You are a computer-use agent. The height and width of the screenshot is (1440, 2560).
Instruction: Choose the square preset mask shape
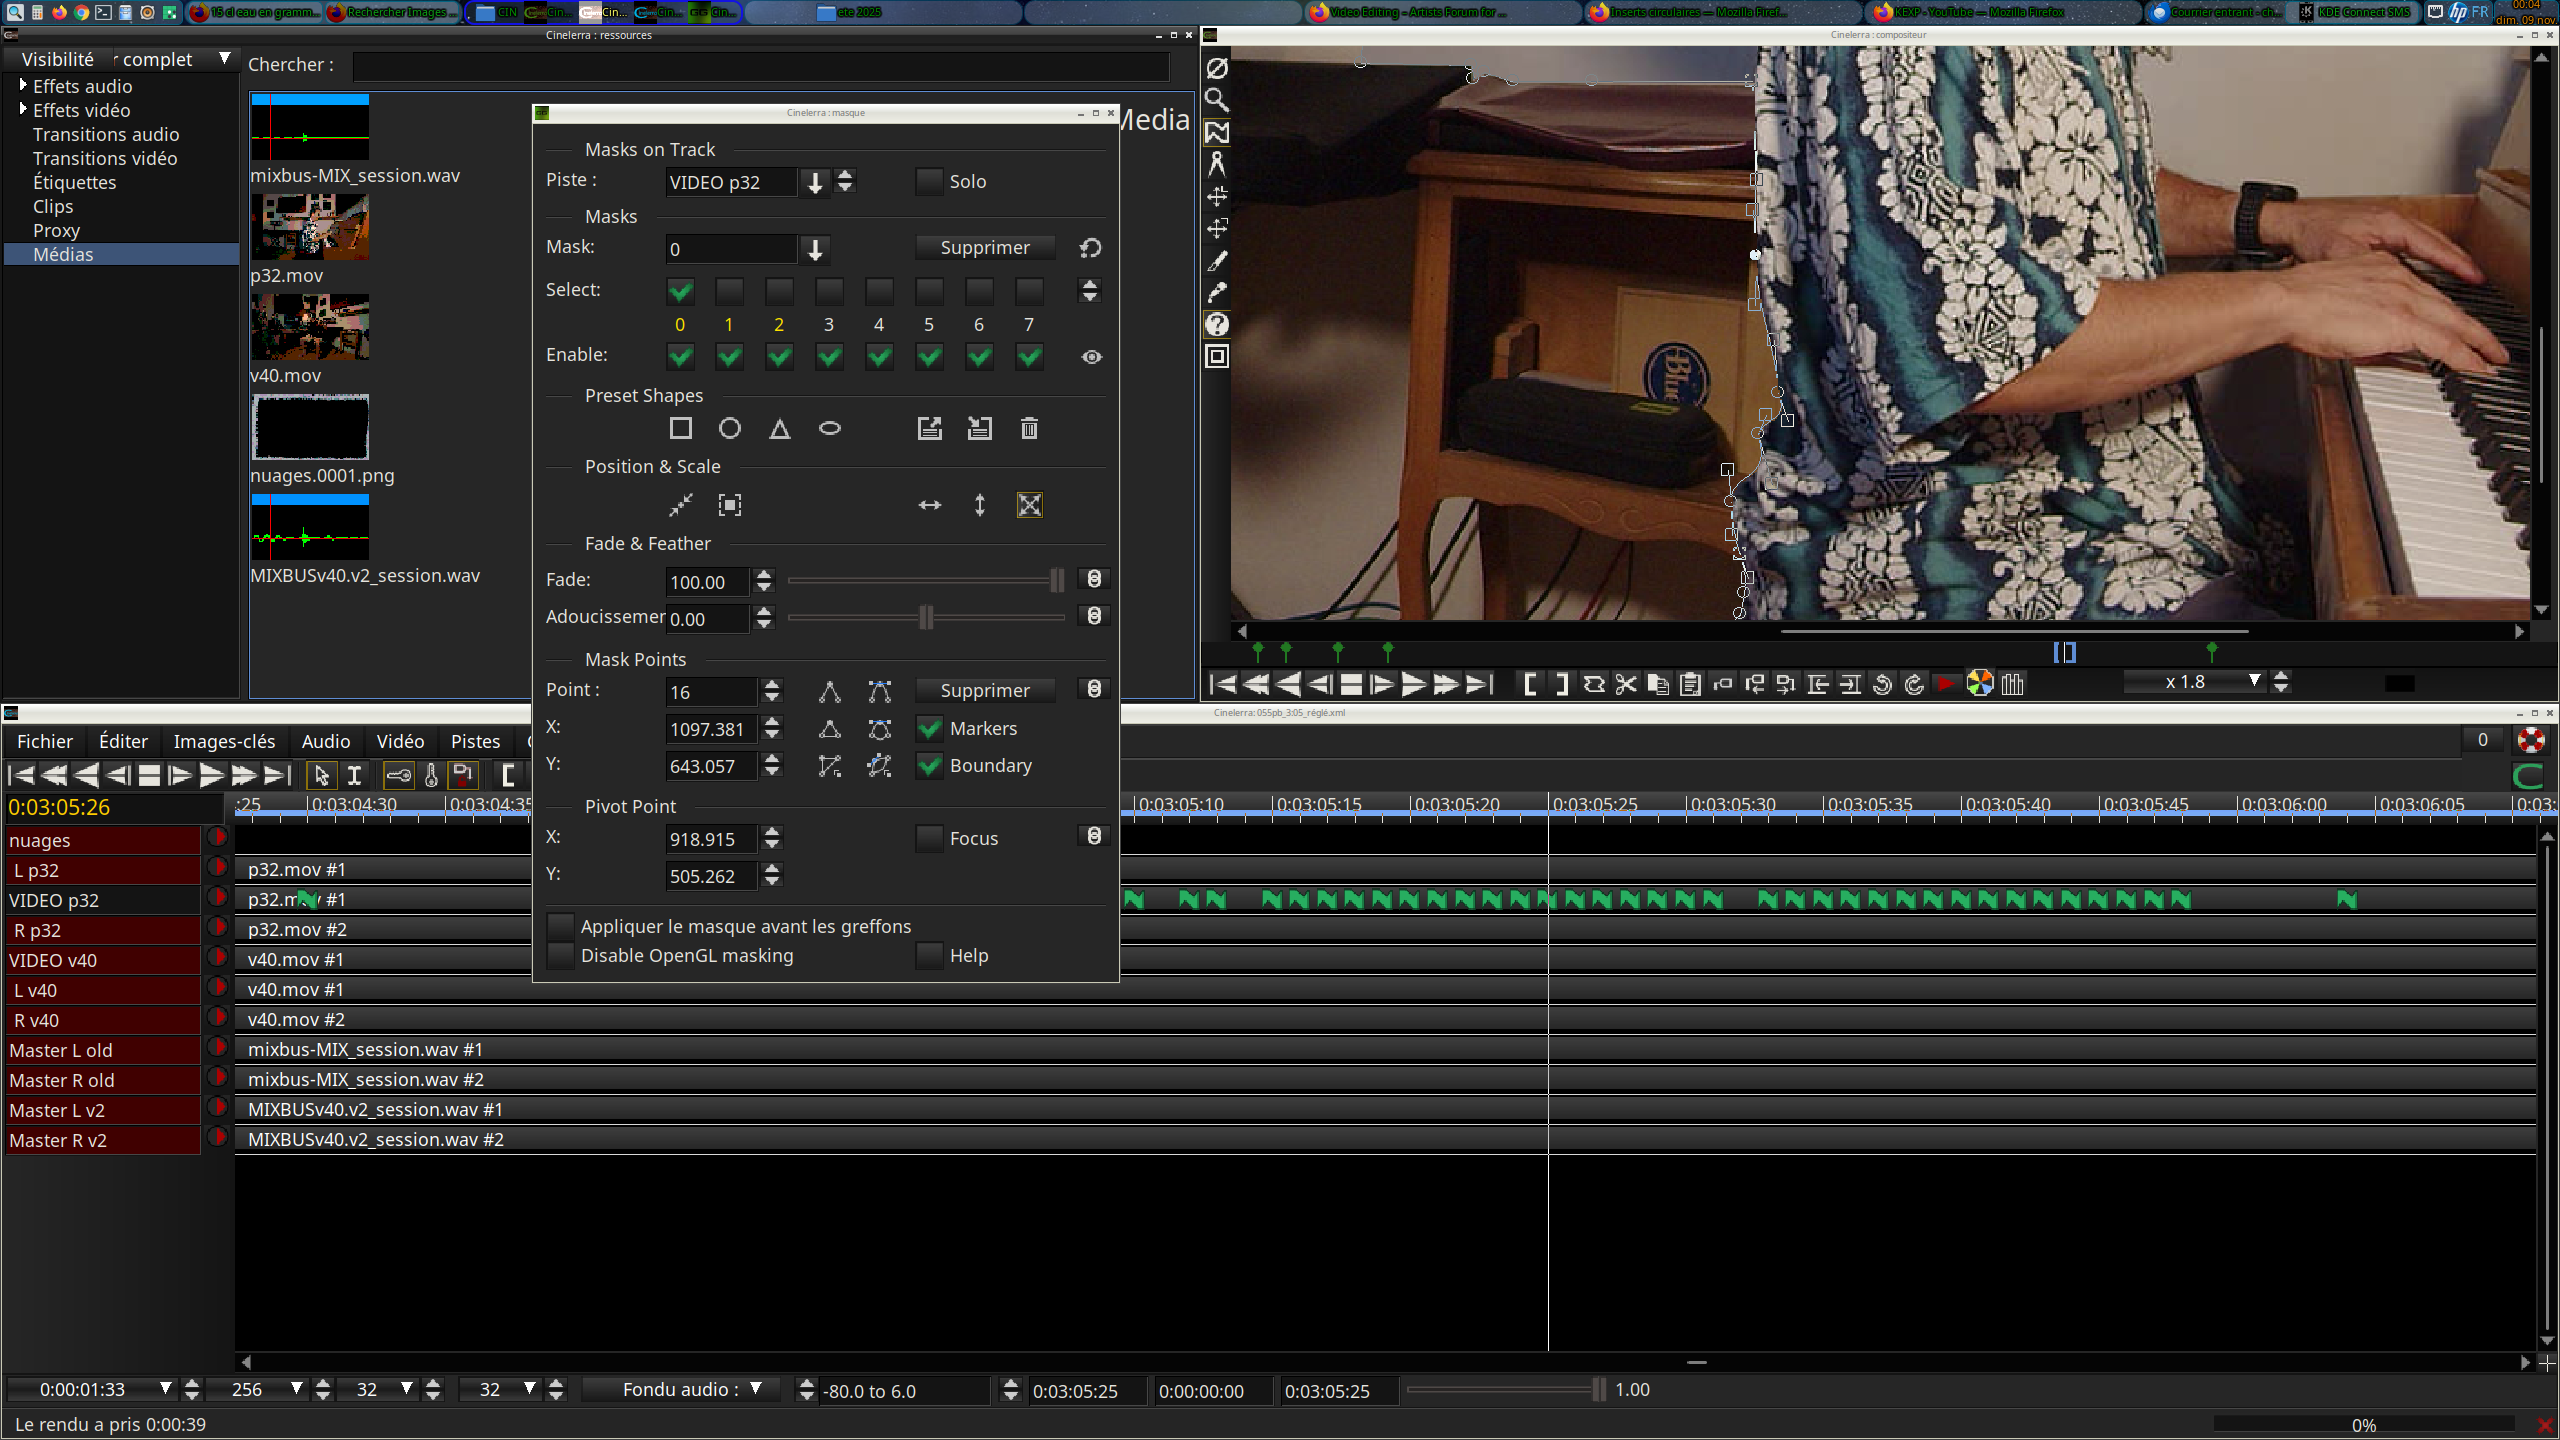pyautogui.click(x=680, y=429)
